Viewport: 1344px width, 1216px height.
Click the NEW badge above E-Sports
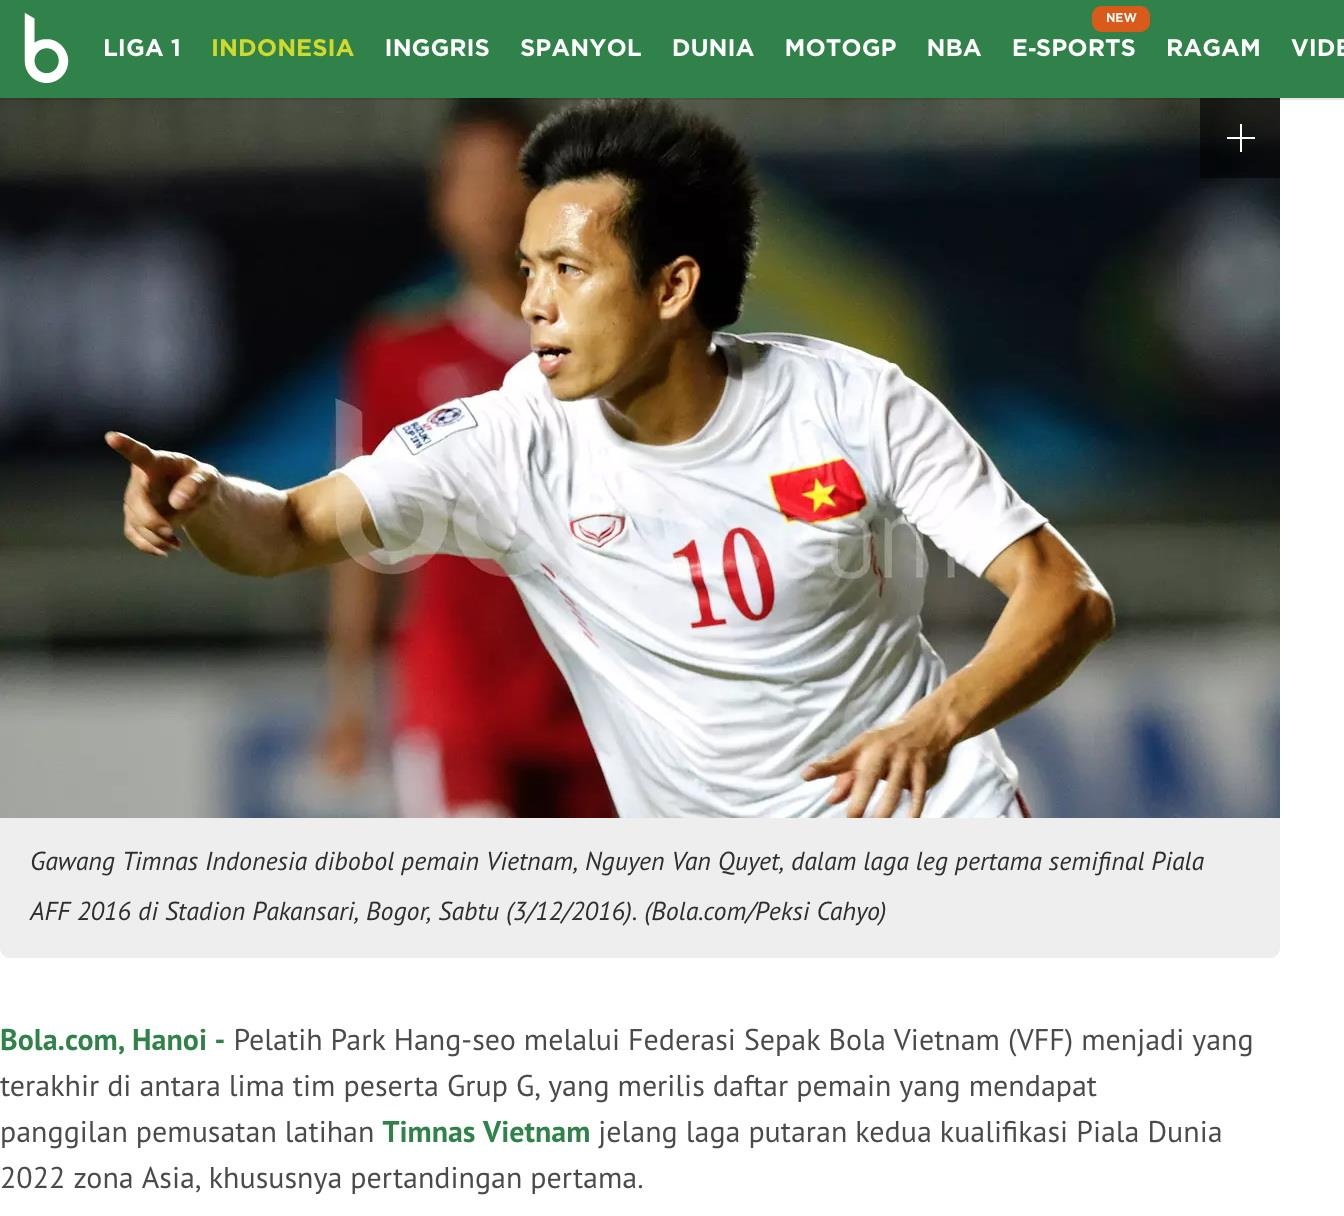pyautogui.click(x=1121, y=18)
